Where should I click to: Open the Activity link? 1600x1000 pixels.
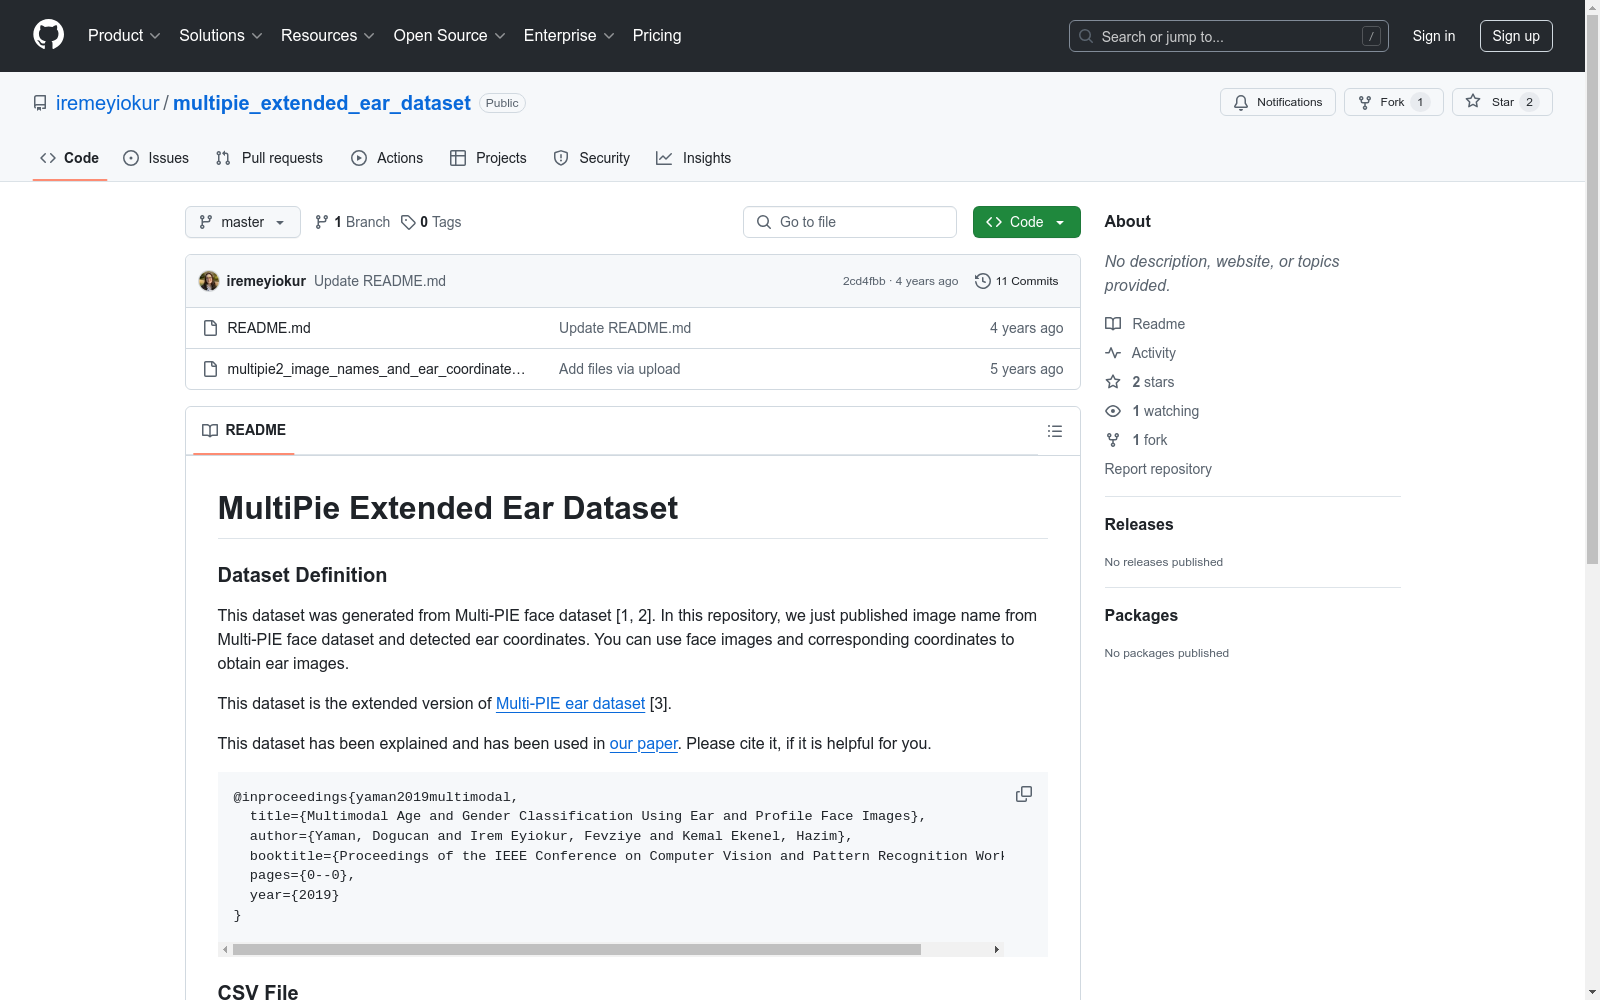tap(1141, 353)
